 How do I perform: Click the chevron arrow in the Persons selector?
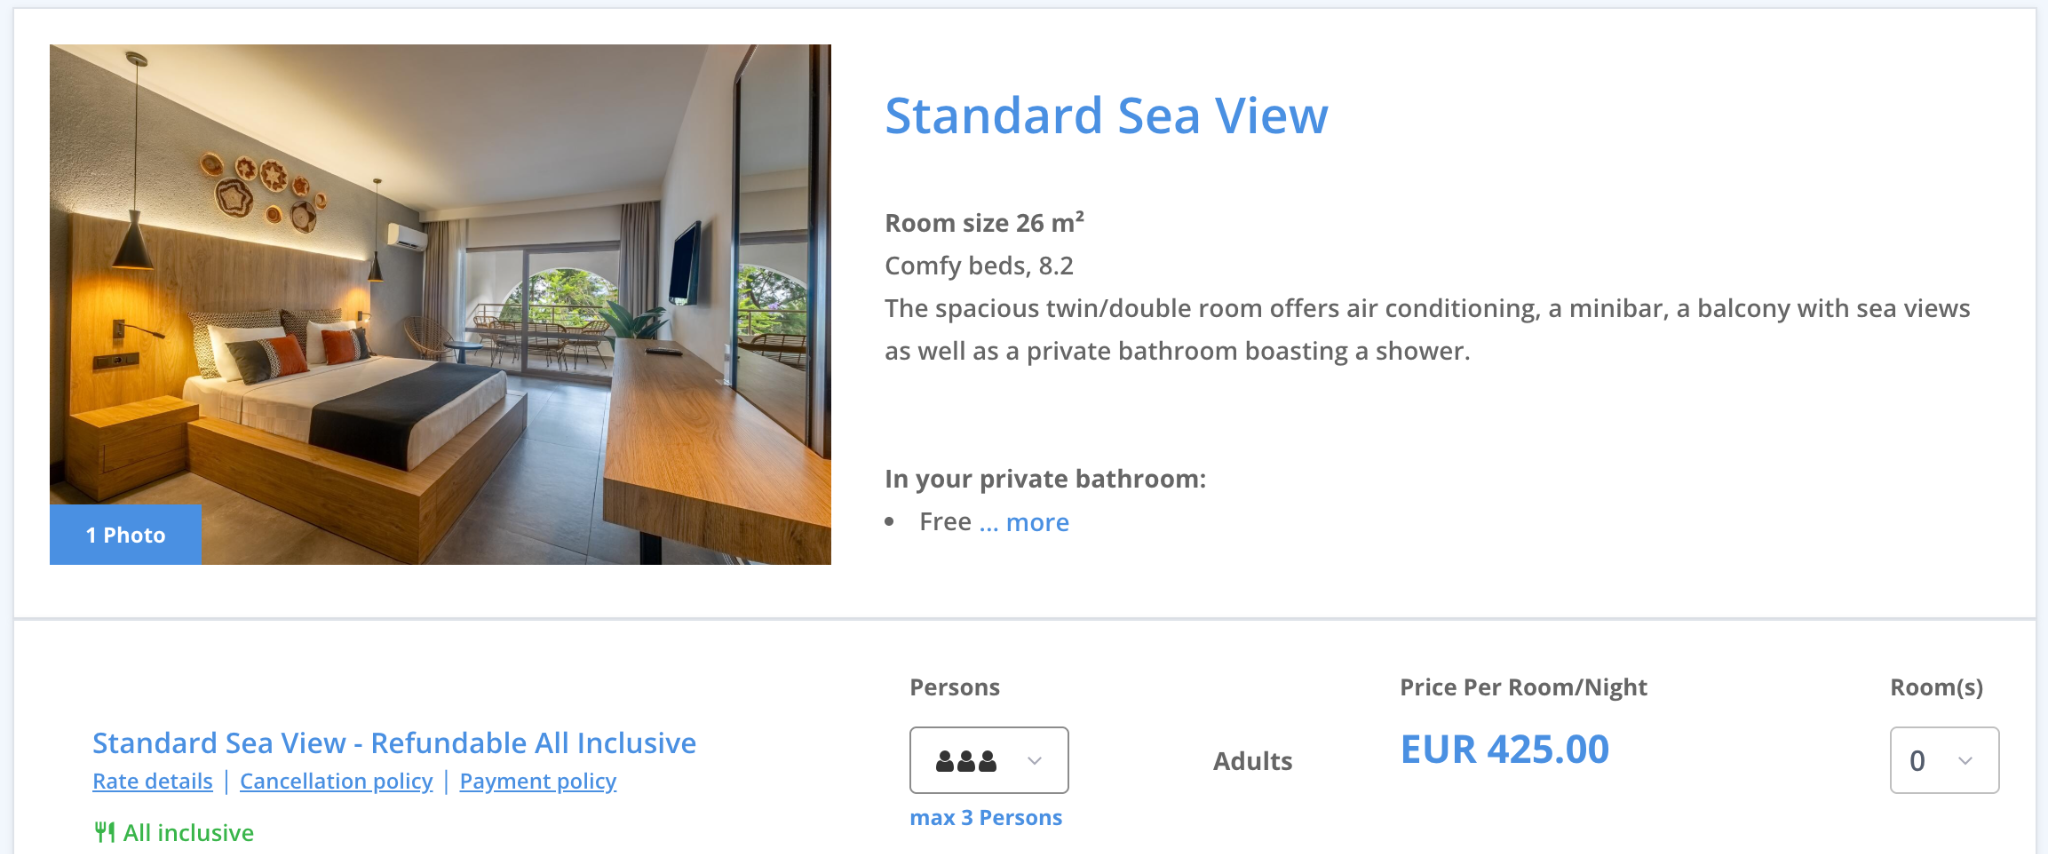tap(1035, 761)
